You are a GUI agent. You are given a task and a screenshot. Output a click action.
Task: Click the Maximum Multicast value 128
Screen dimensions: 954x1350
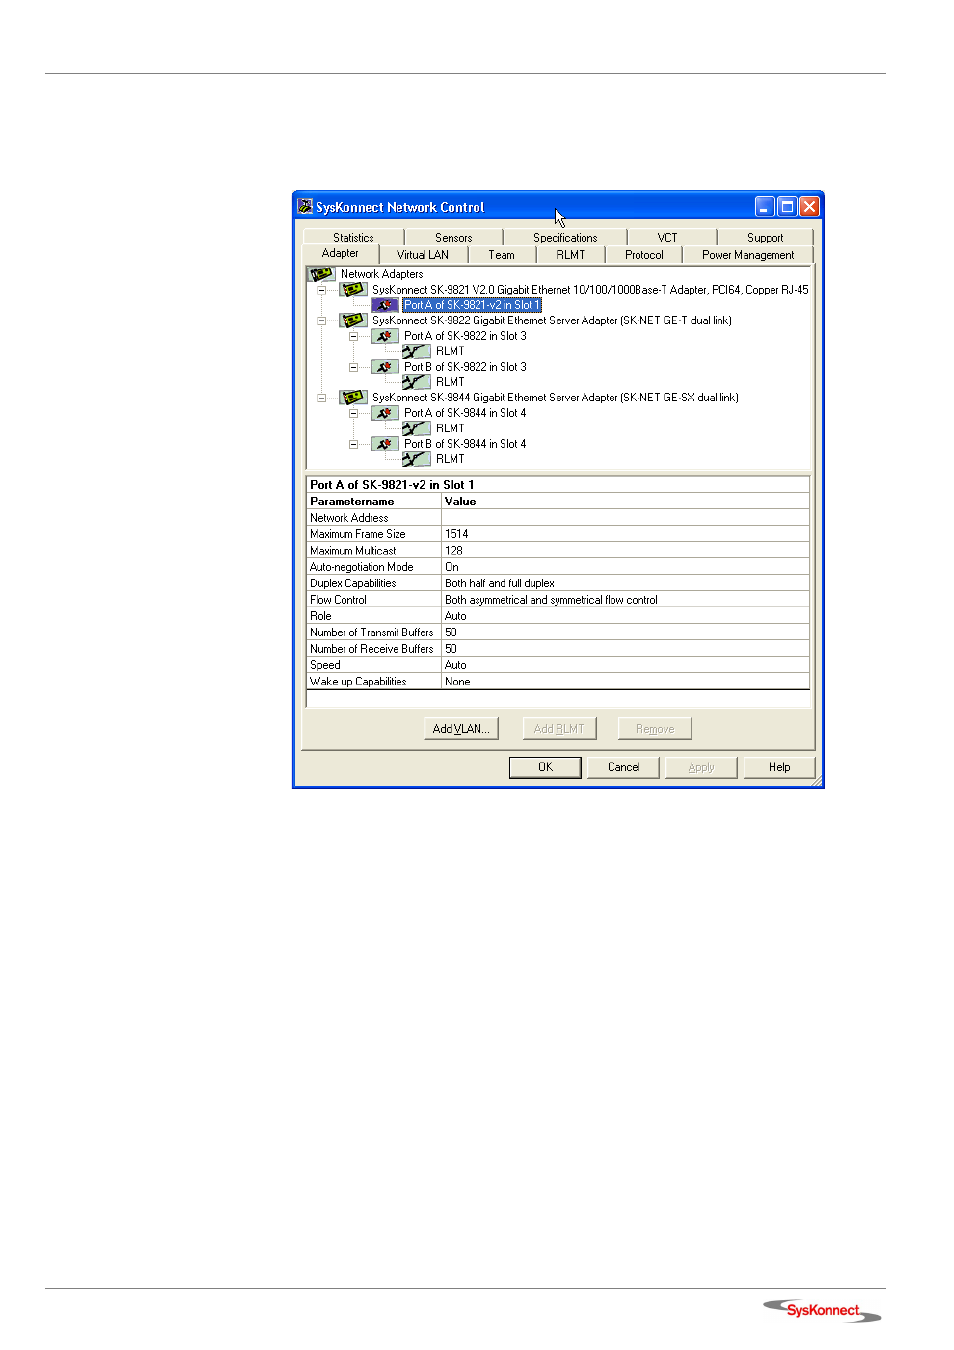pyautogui.click(x=625, y=551)
